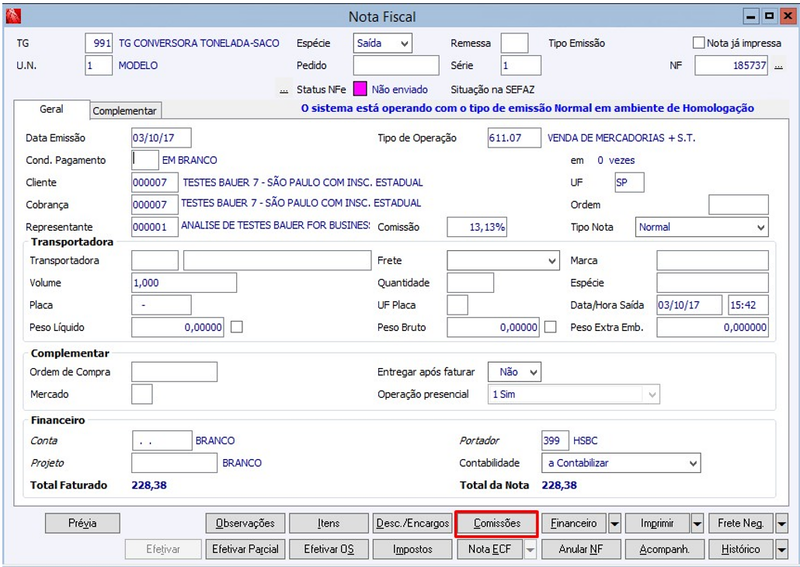Viewport: 800px width, 567px height.
Task: Expand the Espécie dropdown showing Saída
Action: point(382,43)
